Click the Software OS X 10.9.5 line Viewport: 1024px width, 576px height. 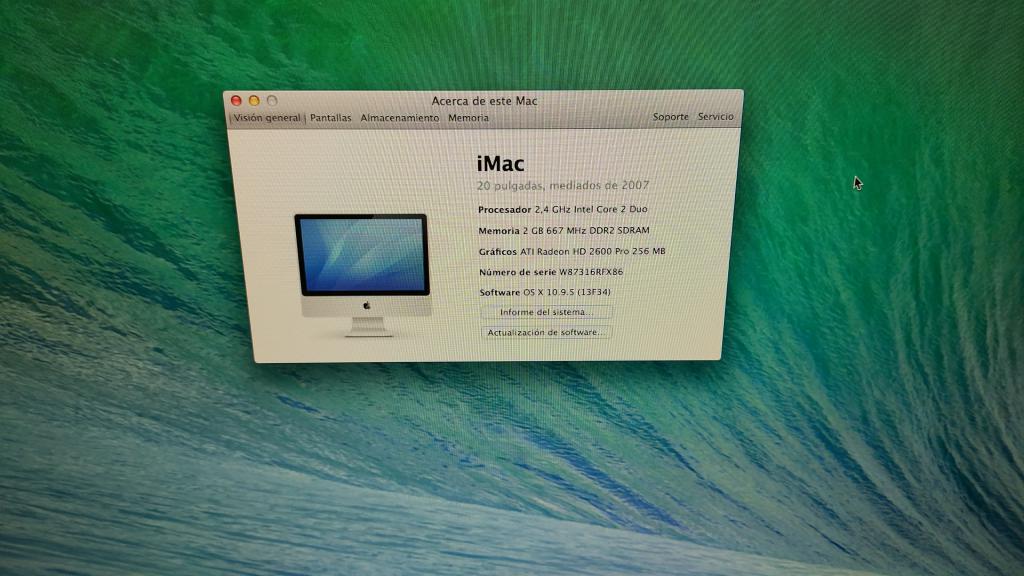(545, 293)
